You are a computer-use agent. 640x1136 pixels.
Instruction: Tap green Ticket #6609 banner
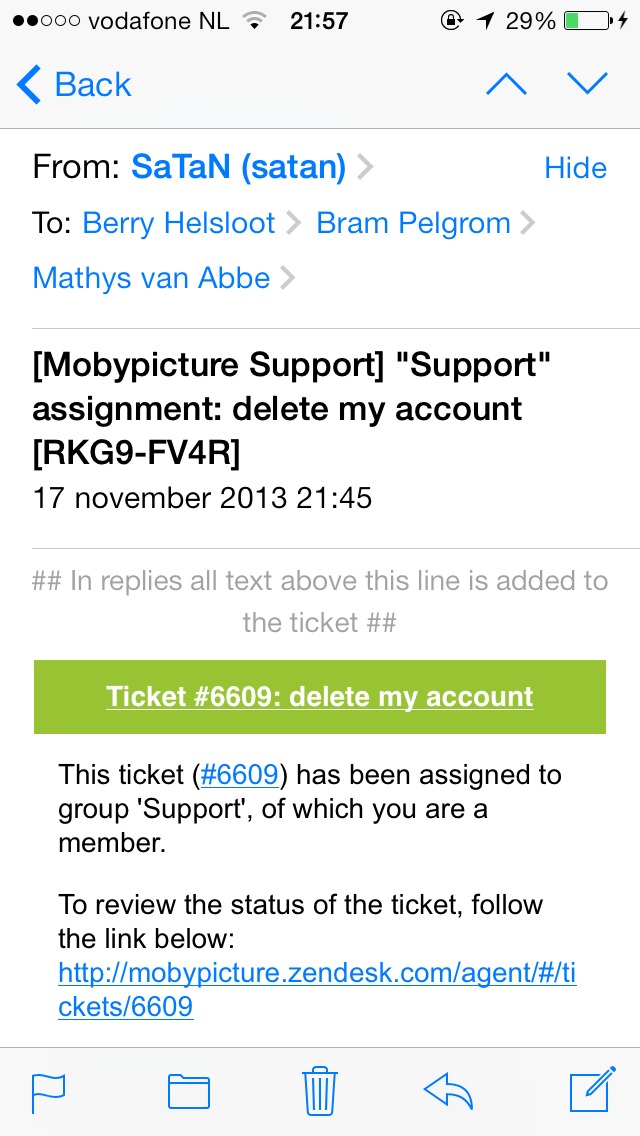click(320, 697)
